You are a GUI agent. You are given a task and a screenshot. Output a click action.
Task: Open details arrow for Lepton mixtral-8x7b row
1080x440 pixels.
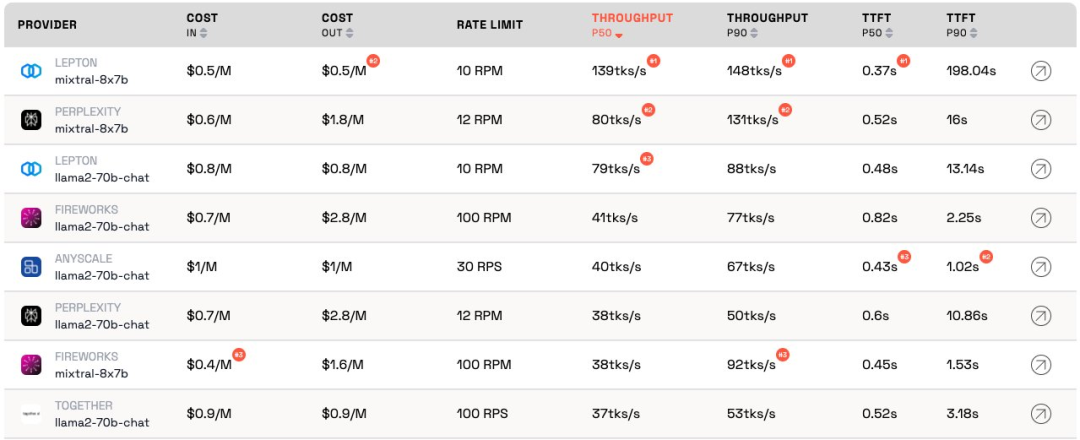point(1040,71)
